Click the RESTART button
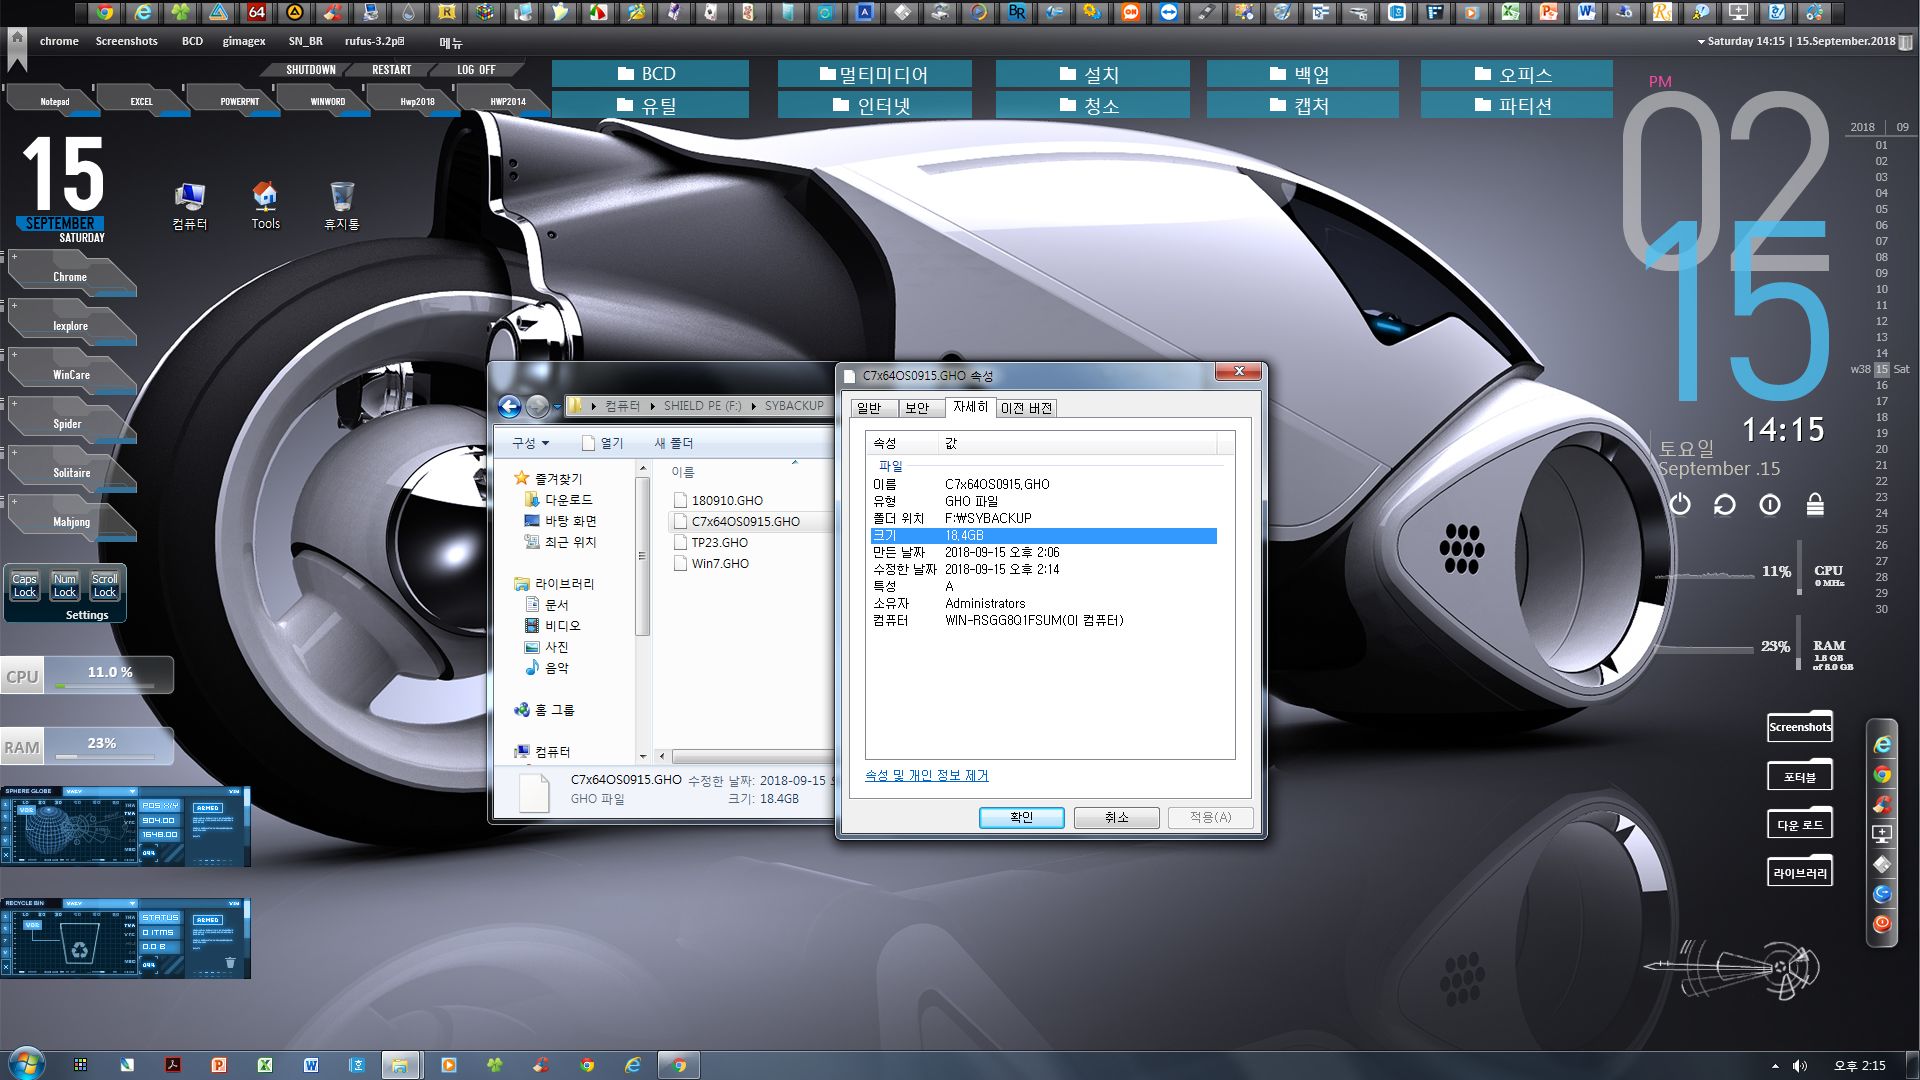This screenshot has width=1920, height=1080. [391, 70]
